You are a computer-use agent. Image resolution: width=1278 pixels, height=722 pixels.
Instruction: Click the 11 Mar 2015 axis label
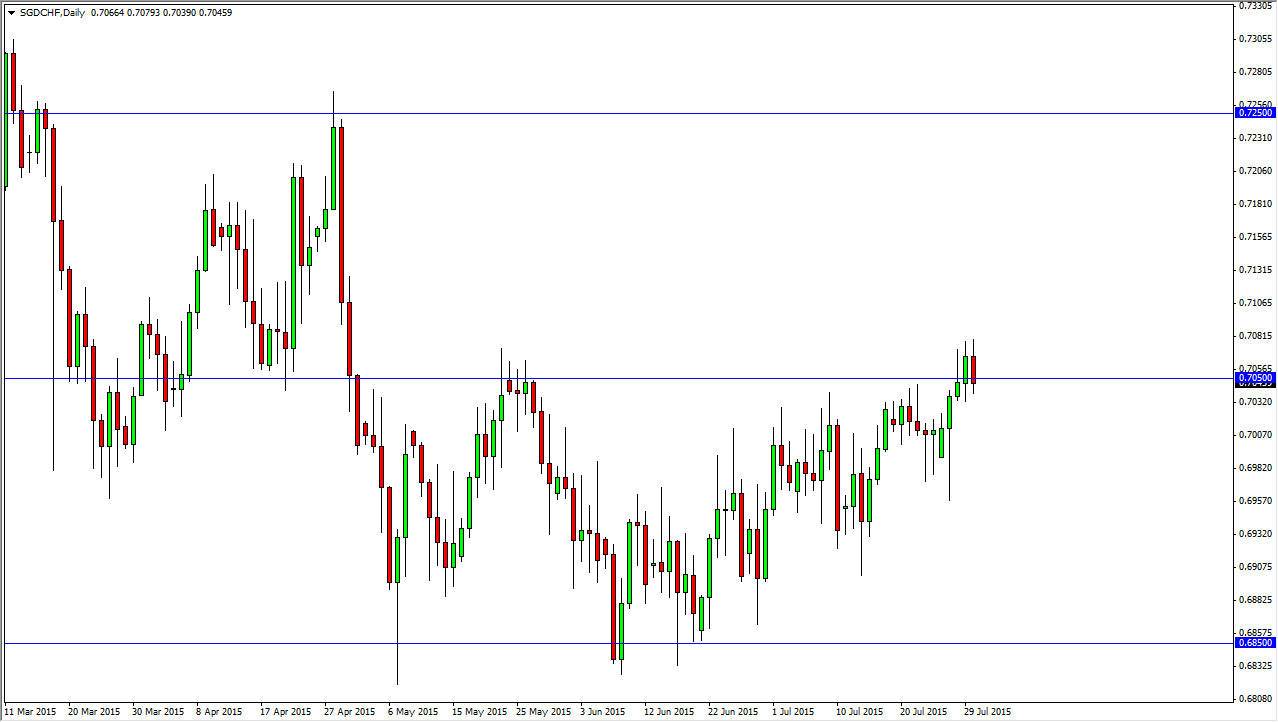(x=32, y=712)
